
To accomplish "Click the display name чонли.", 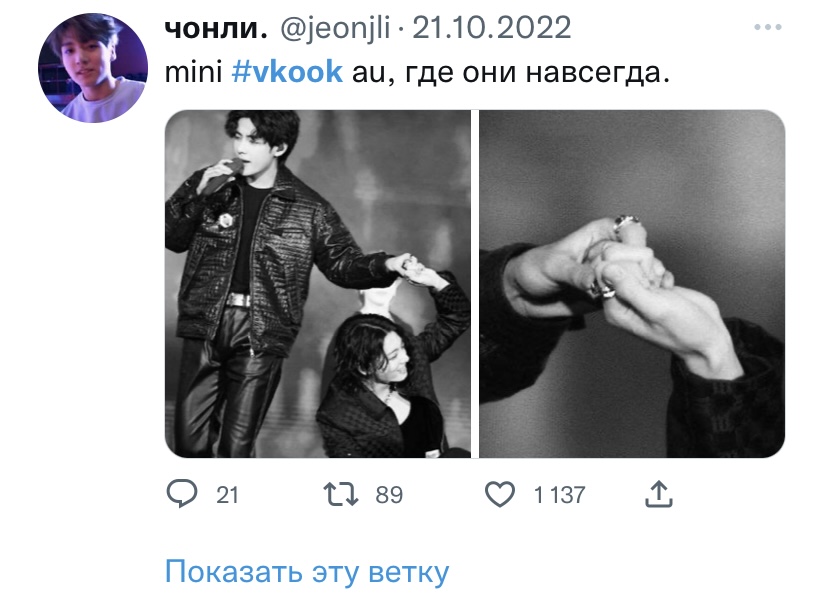I will point(216,28).
